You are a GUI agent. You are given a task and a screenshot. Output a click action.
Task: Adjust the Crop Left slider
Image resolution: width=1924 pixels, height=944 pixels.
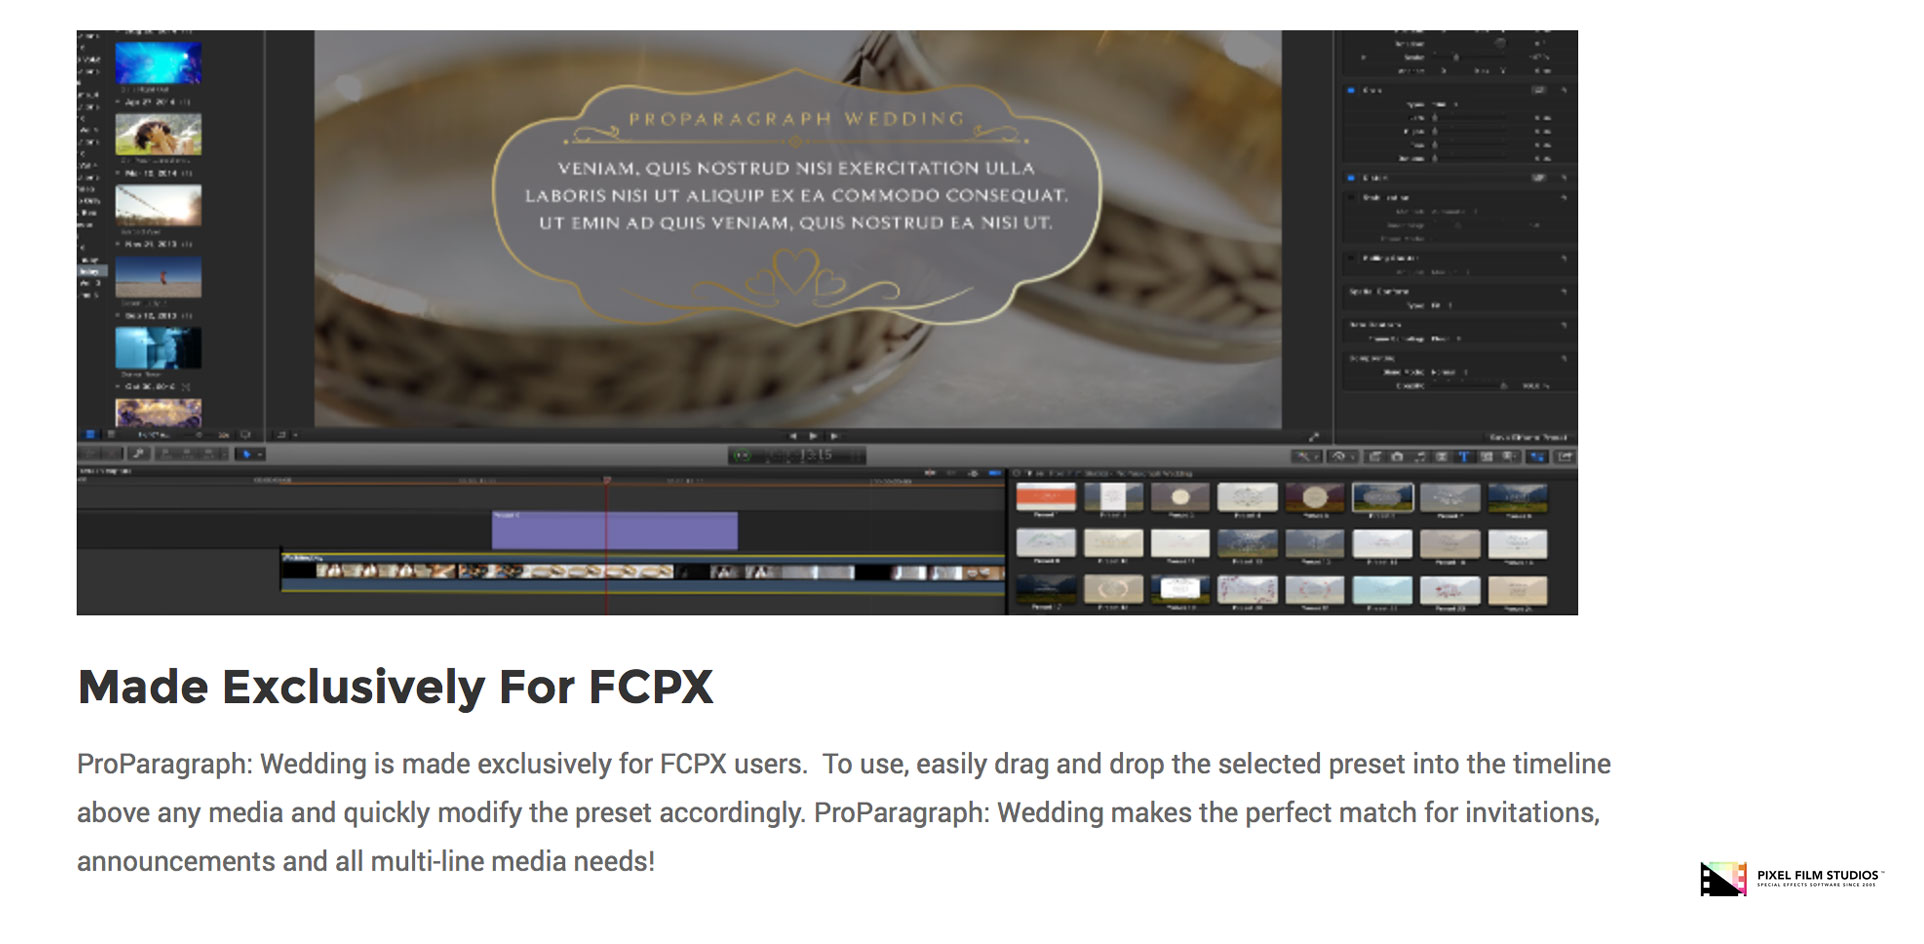1470,118
